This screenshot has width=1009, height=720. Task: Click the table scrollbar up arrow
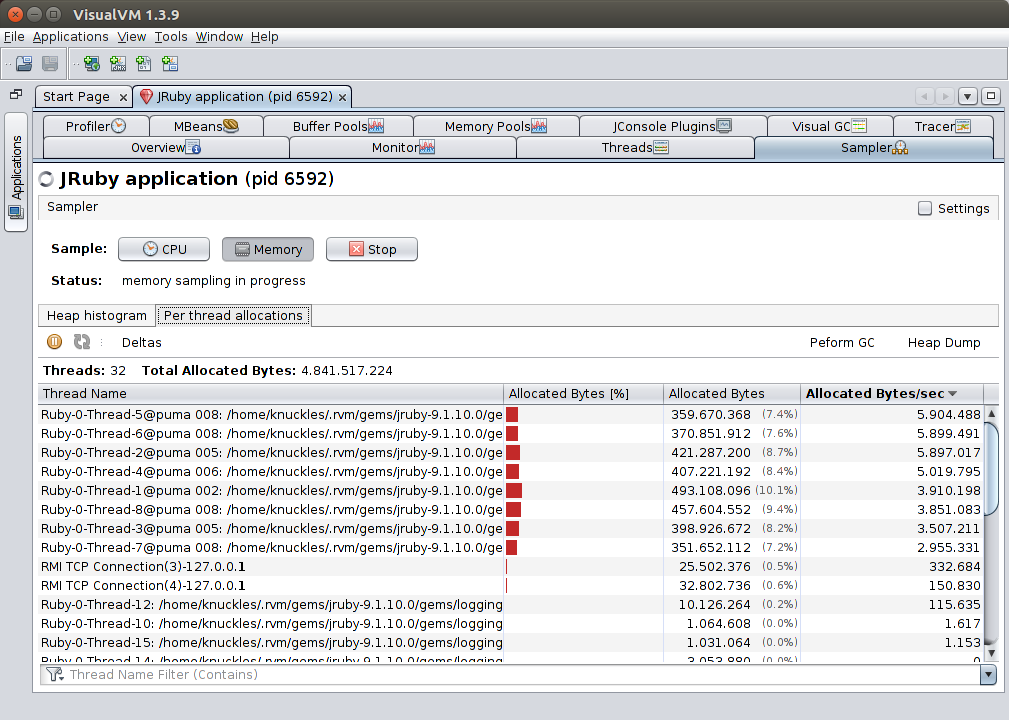pos(992,413)
